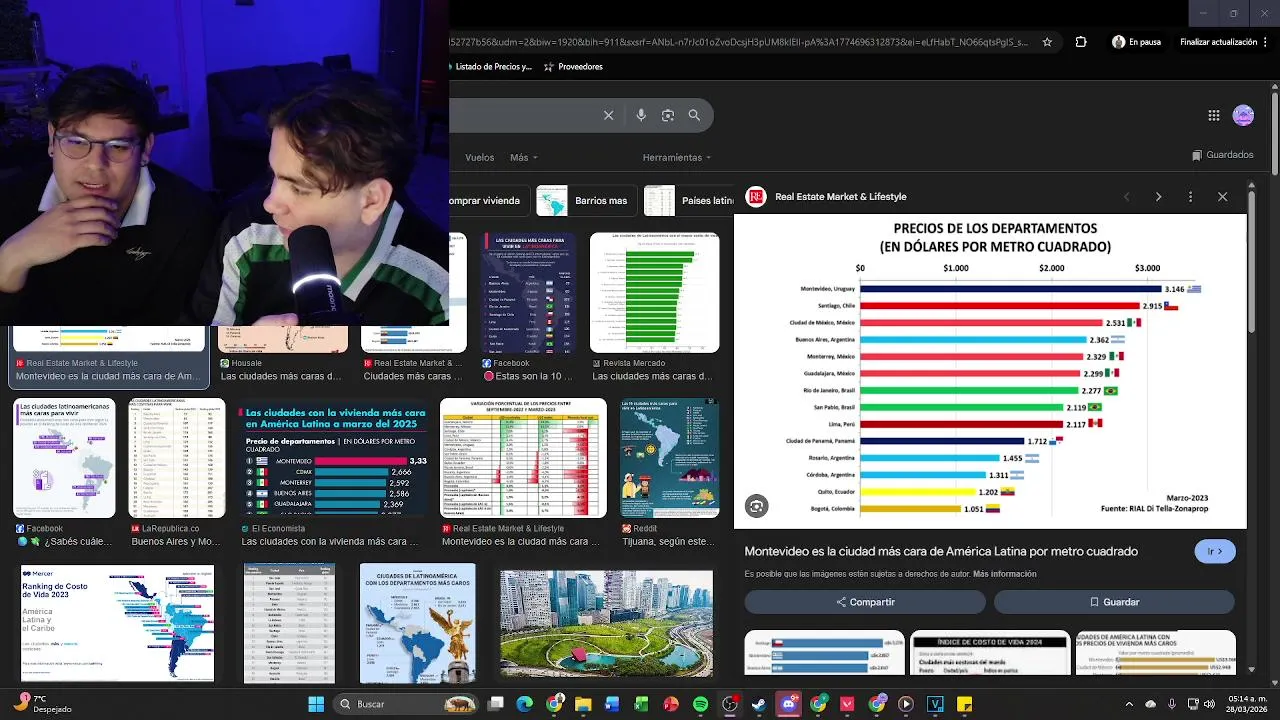Go to next image in preview panel
The image size is (1280, 720).
pos(1158,197)
